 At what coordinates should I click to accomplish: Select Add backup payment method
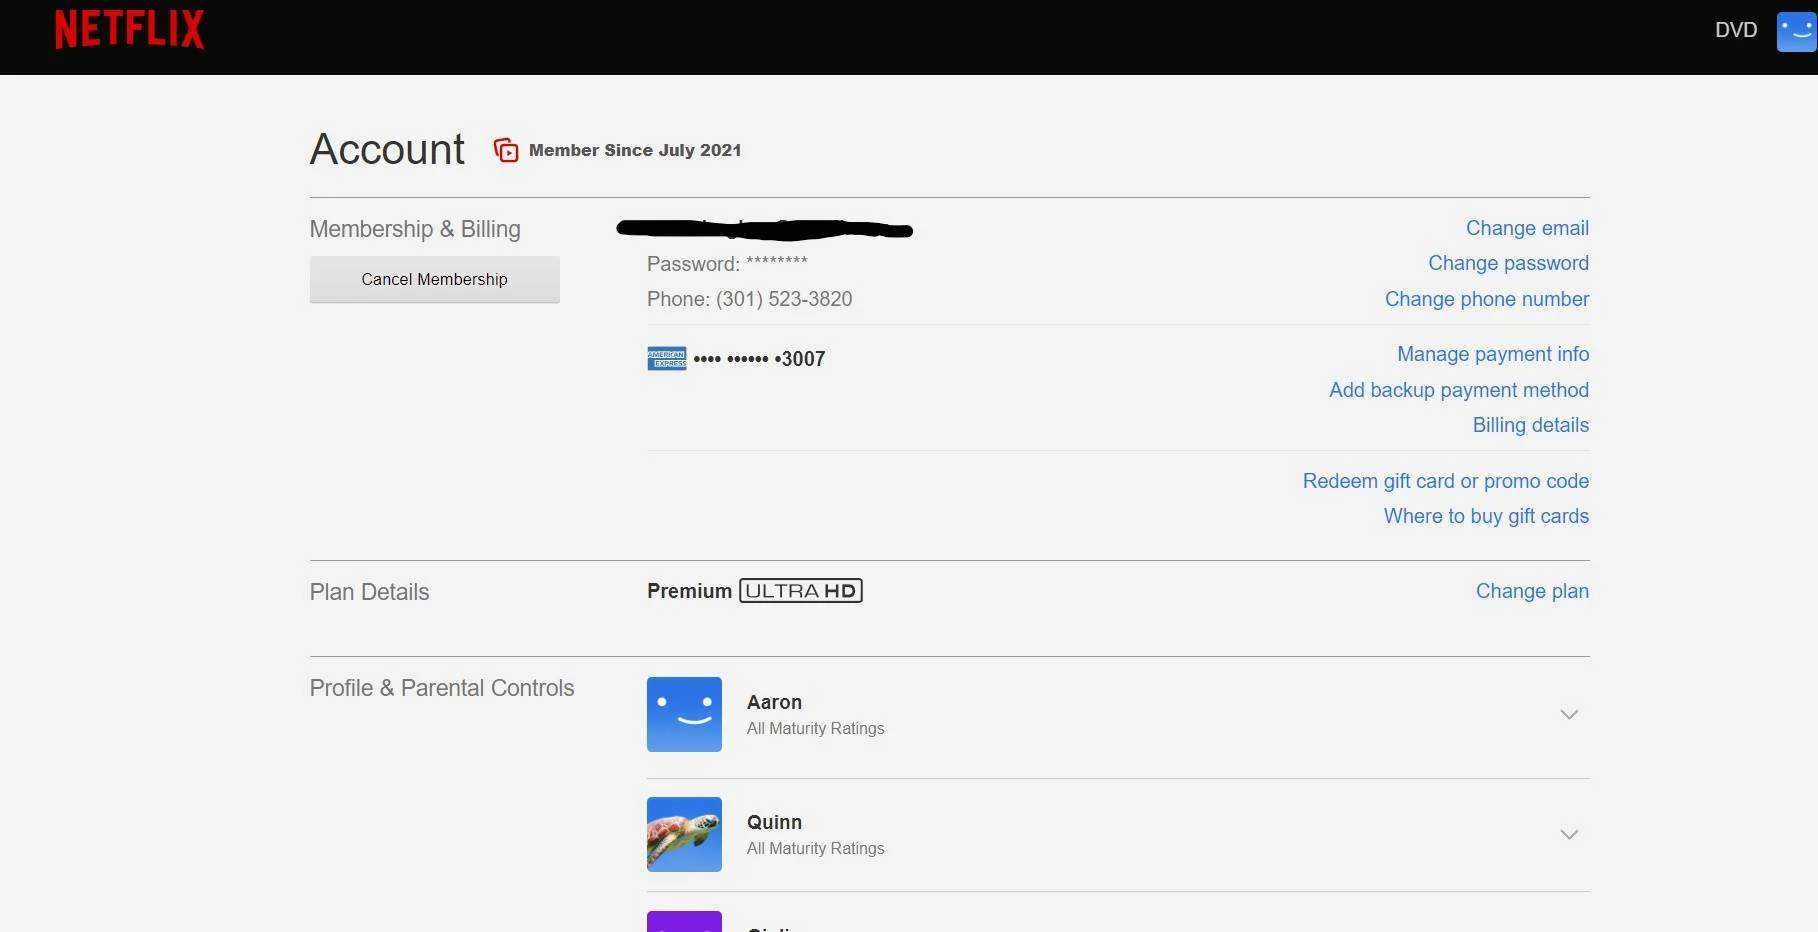click(x=1459, y=390)
